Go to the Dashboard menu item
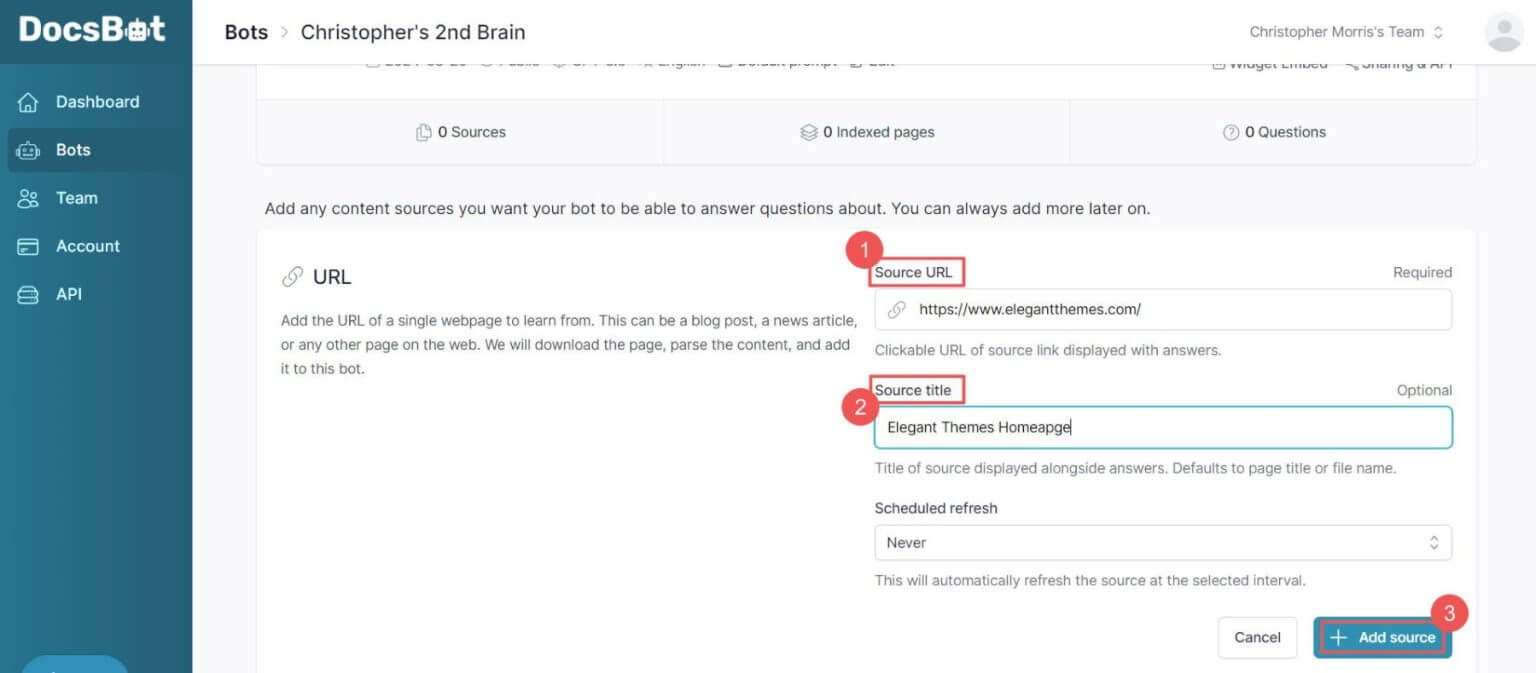Viewport: 1536px width, 673px height. 97,102
